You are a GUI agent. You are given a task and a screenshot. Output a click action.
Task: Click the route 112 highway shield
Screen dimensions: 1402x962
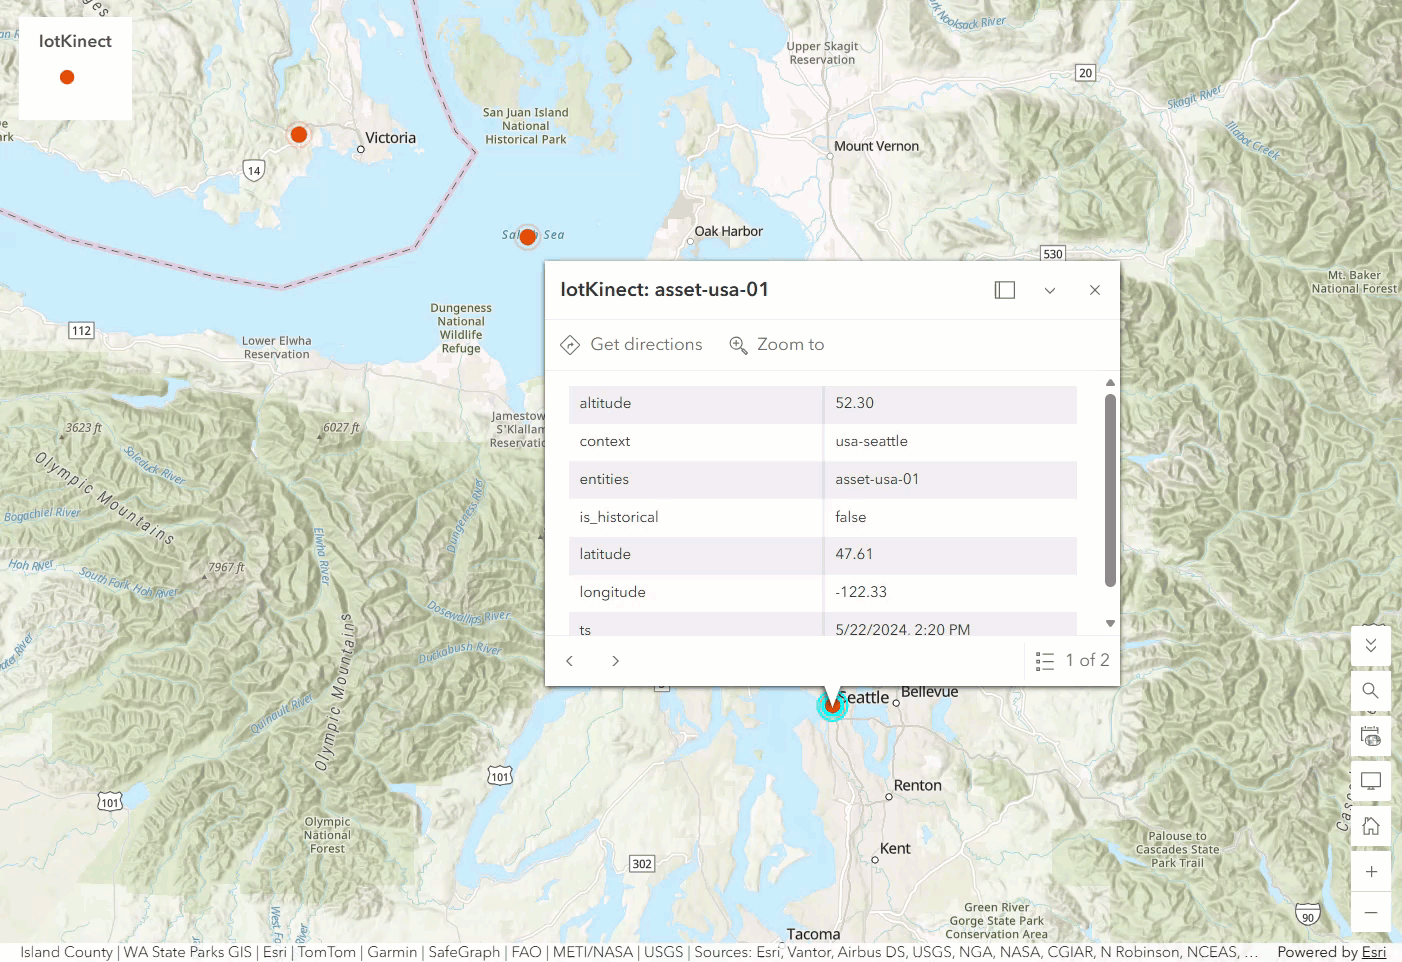pyautogui.click(x=81, y=331)
